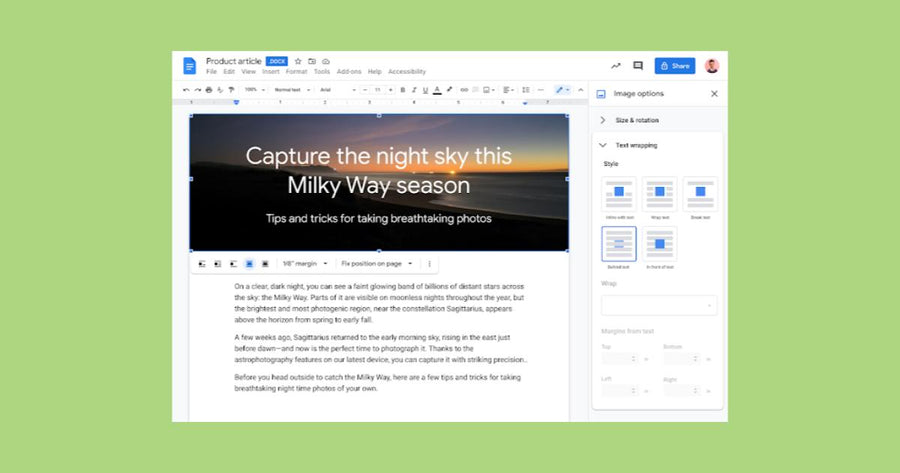The width and height of the screenshot is (900, 473).
Task: Open the editing mode pencil dropdown
Action: click(562, 90)
